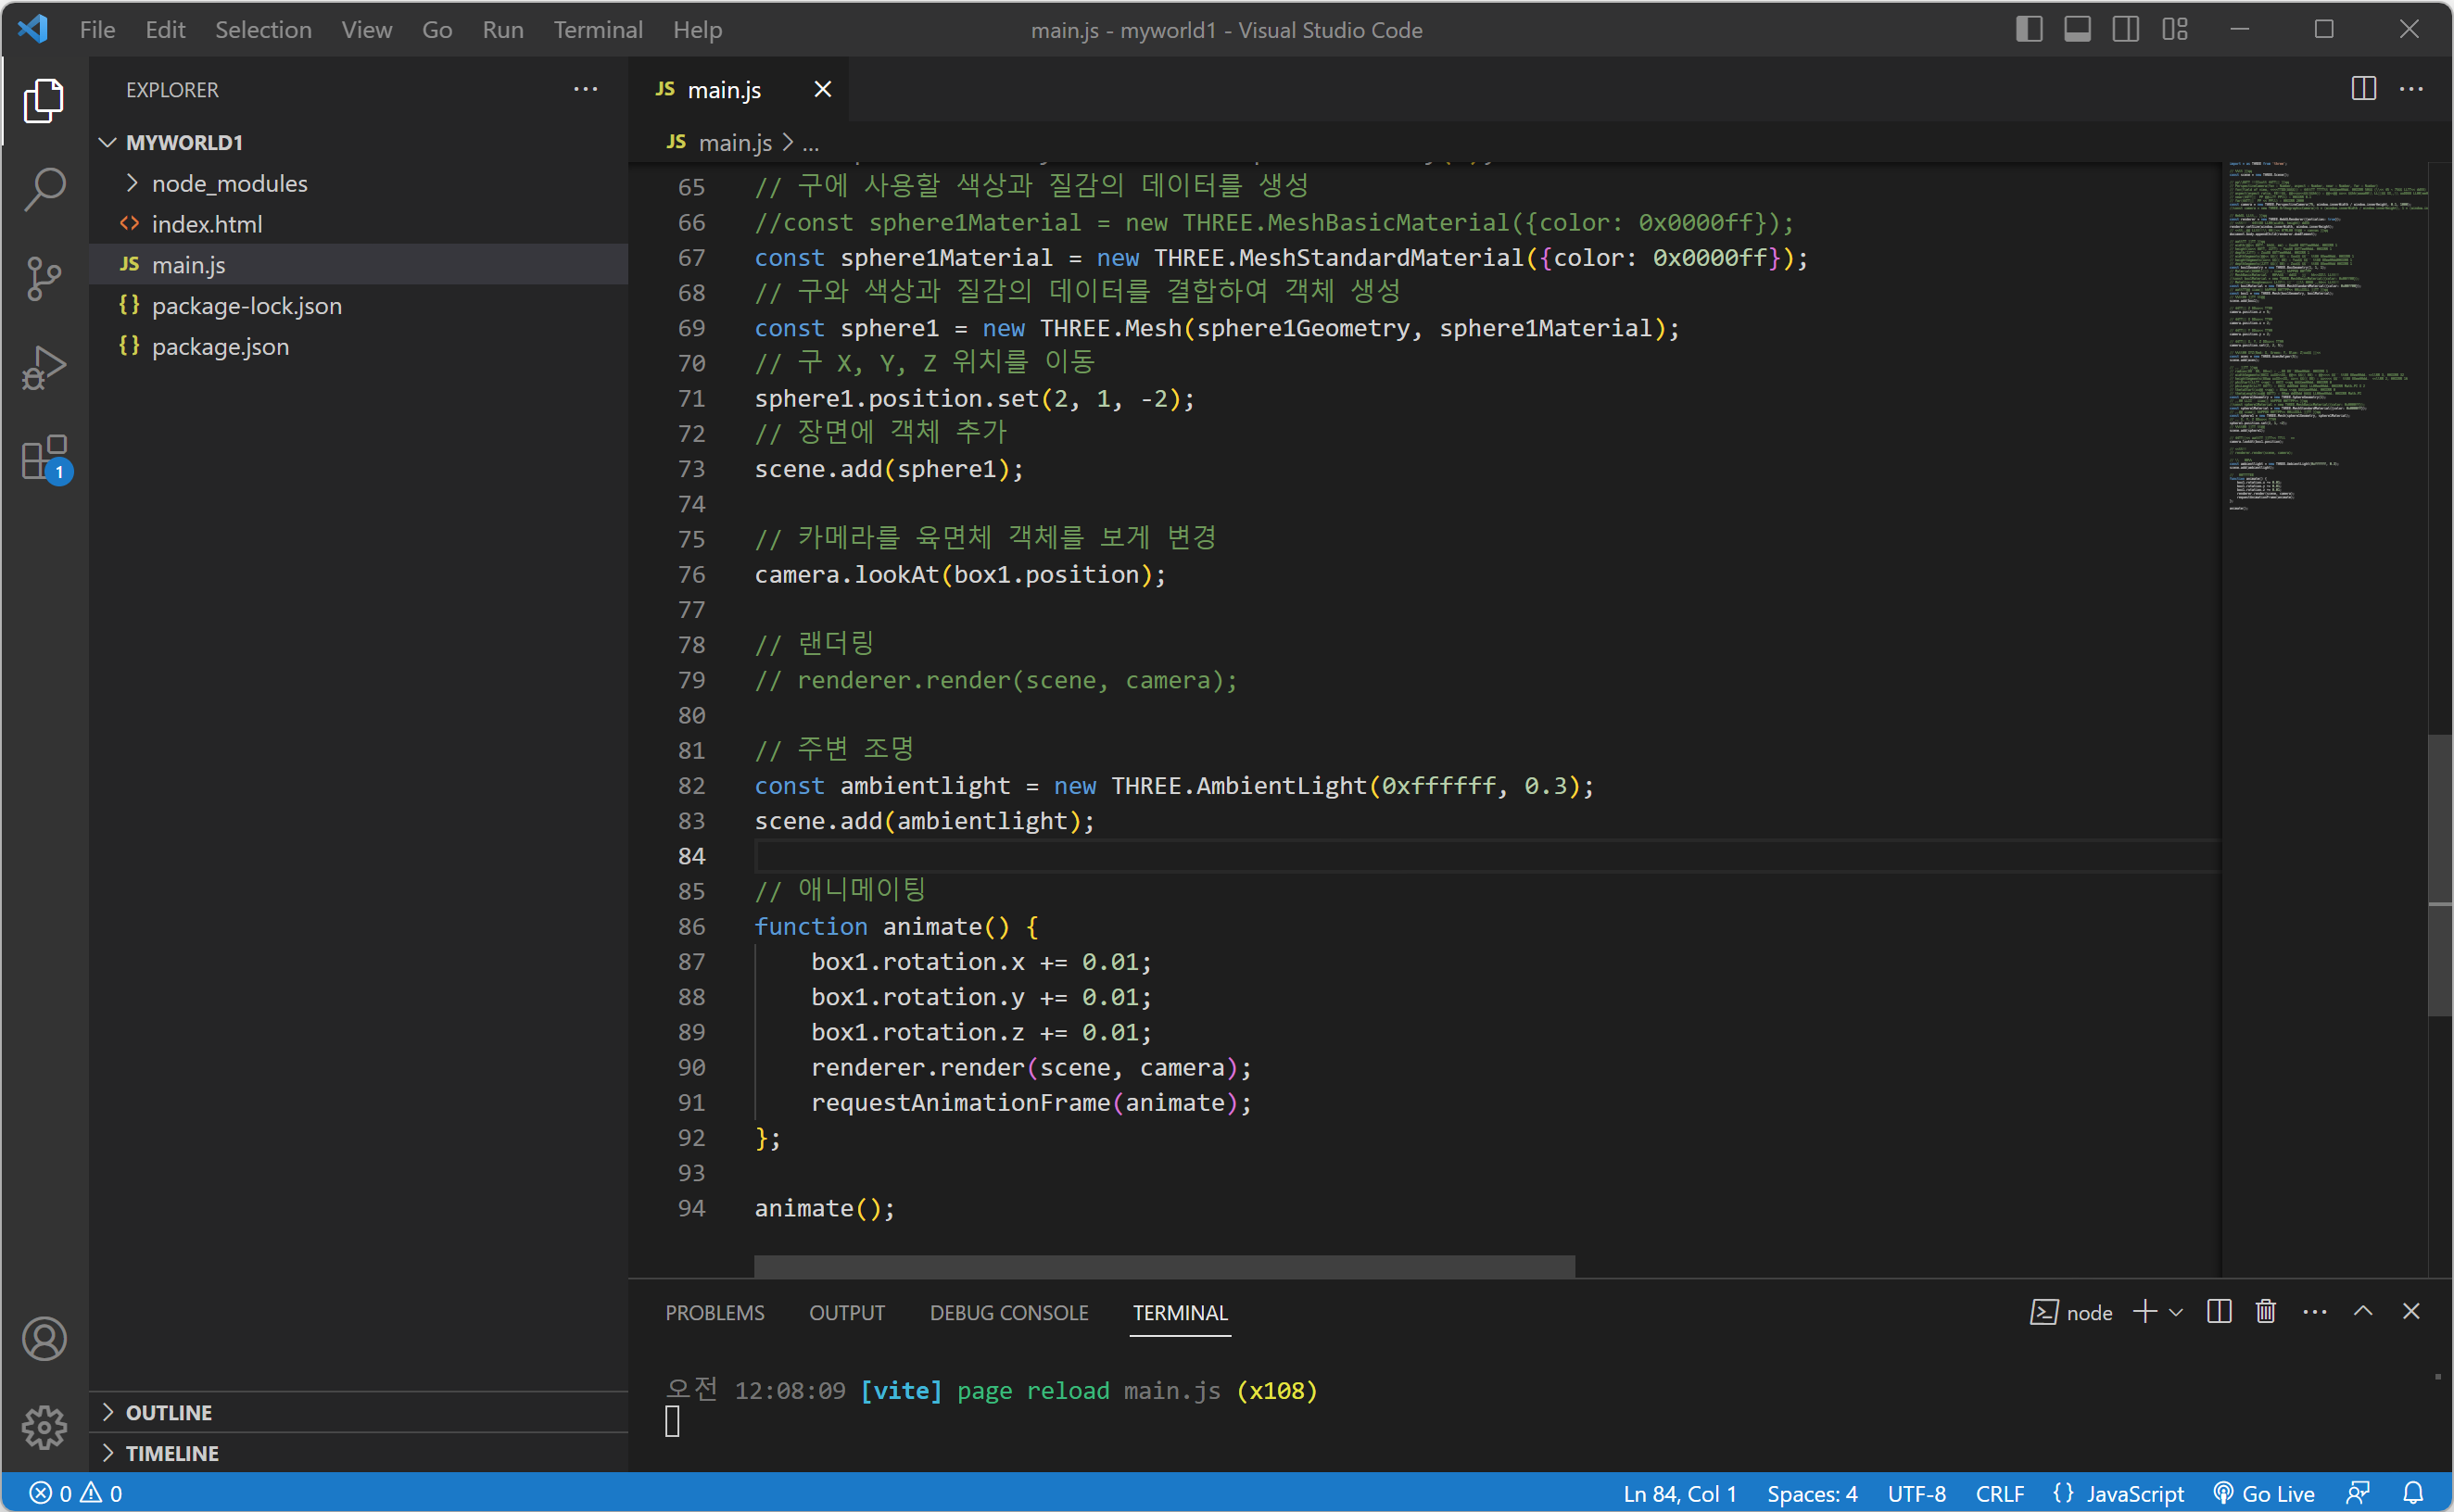Viewport: 2454px width, 1512px height.
Task: Open the Search view in activity bar
Action: point(44,188)
